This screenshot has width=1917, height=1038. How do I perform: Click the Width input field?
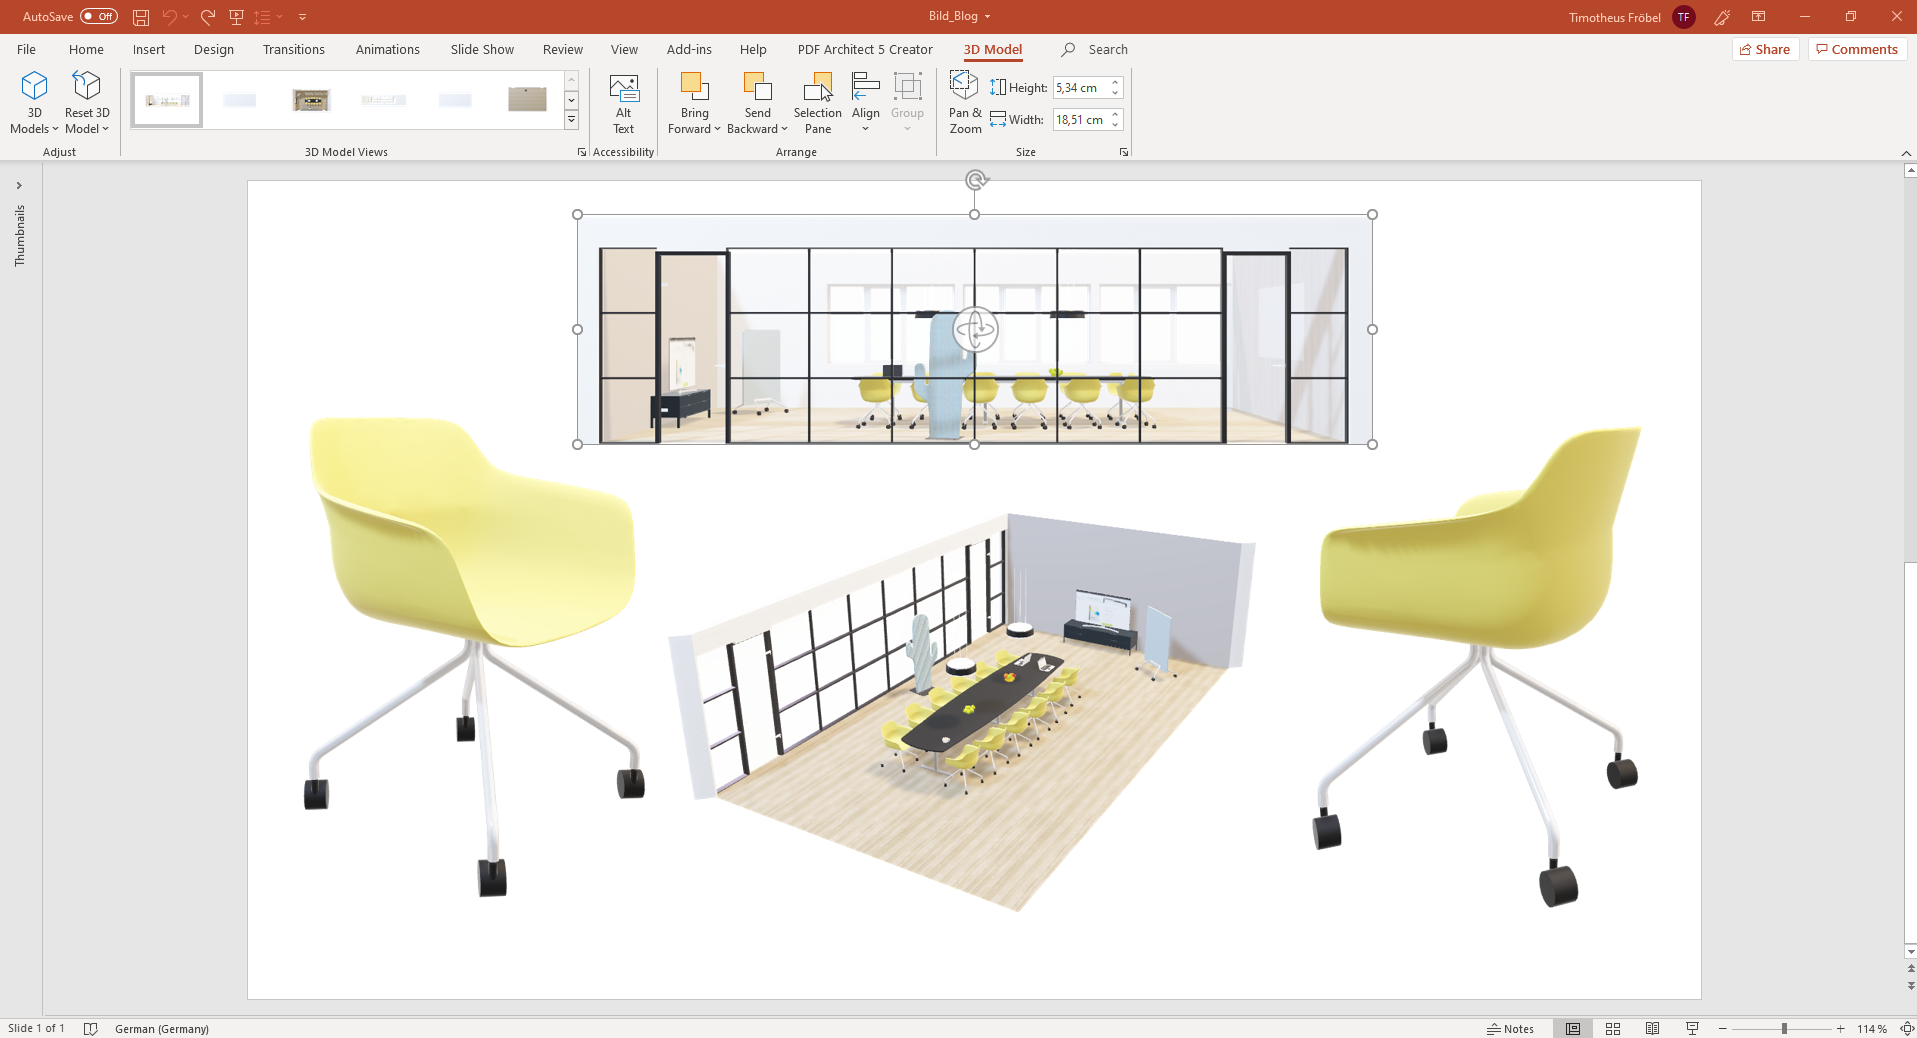click(1079, 120)
